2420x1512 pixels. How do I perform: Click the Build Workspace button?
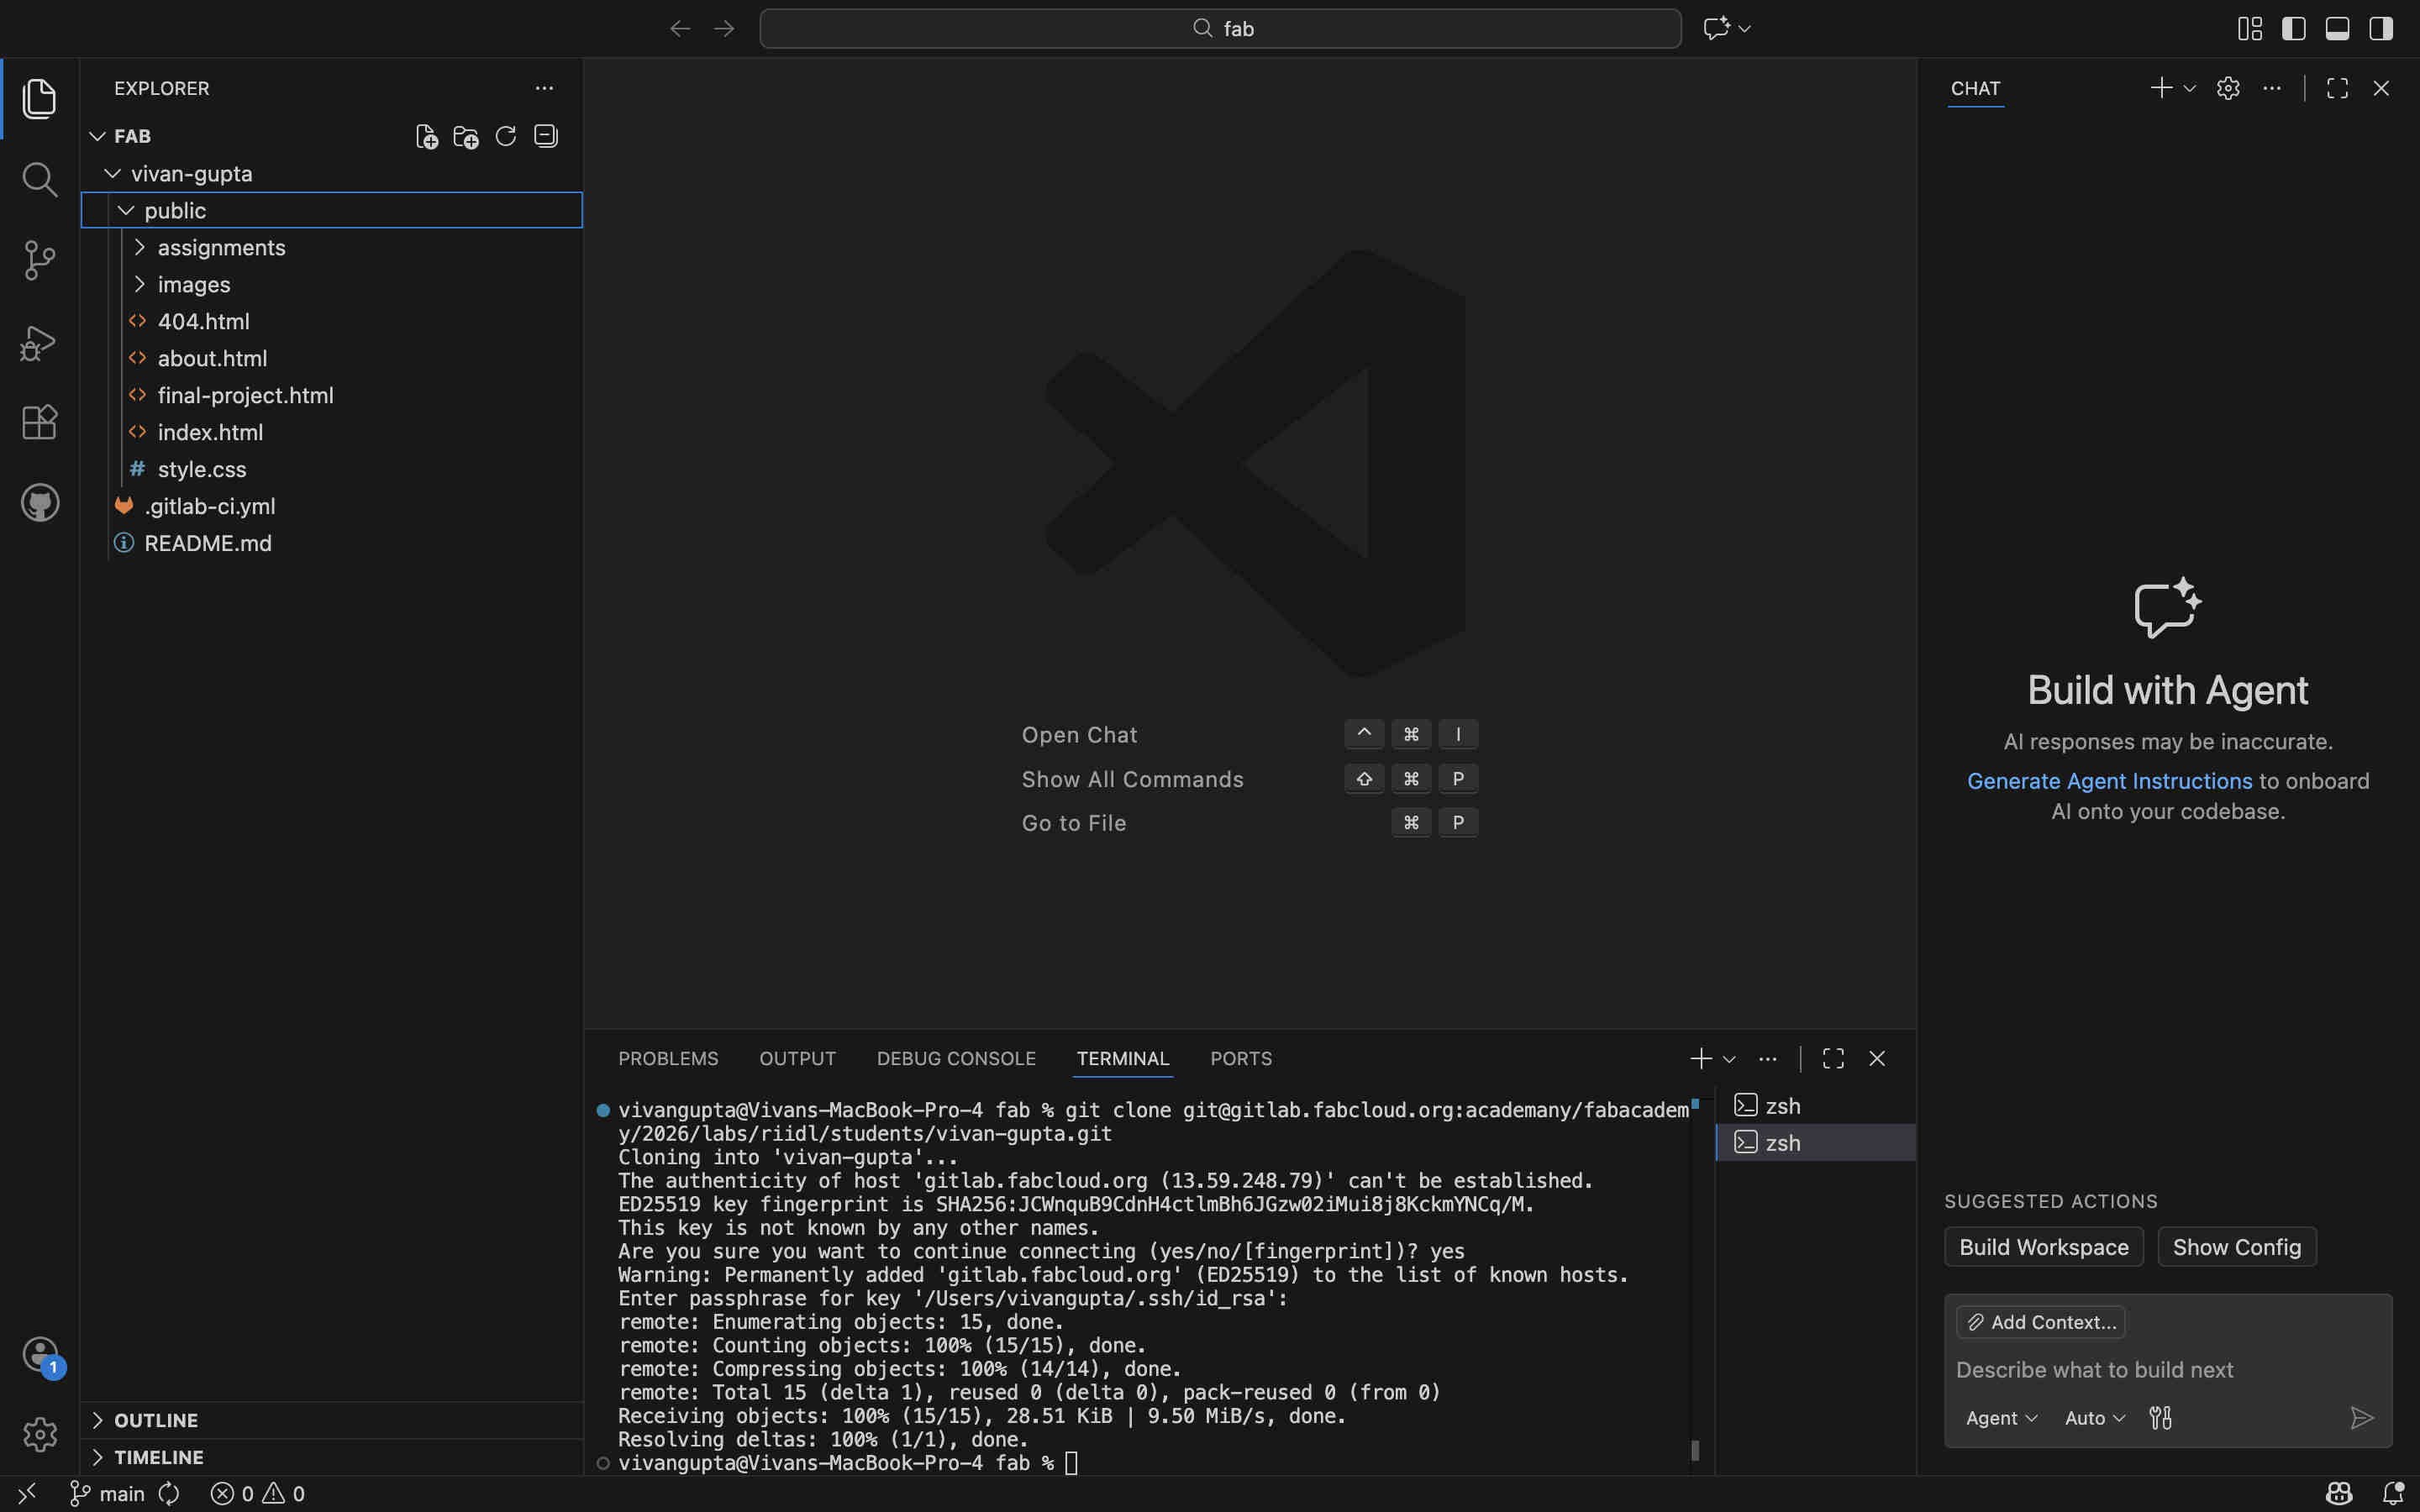point(2043,1247)
